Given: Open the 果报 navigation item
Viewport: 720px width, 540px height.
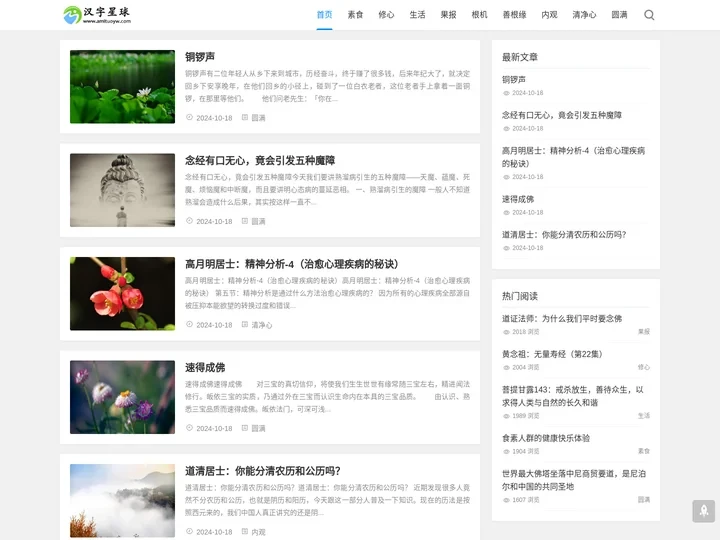Looking at the screenshot, I should point(448,15).
